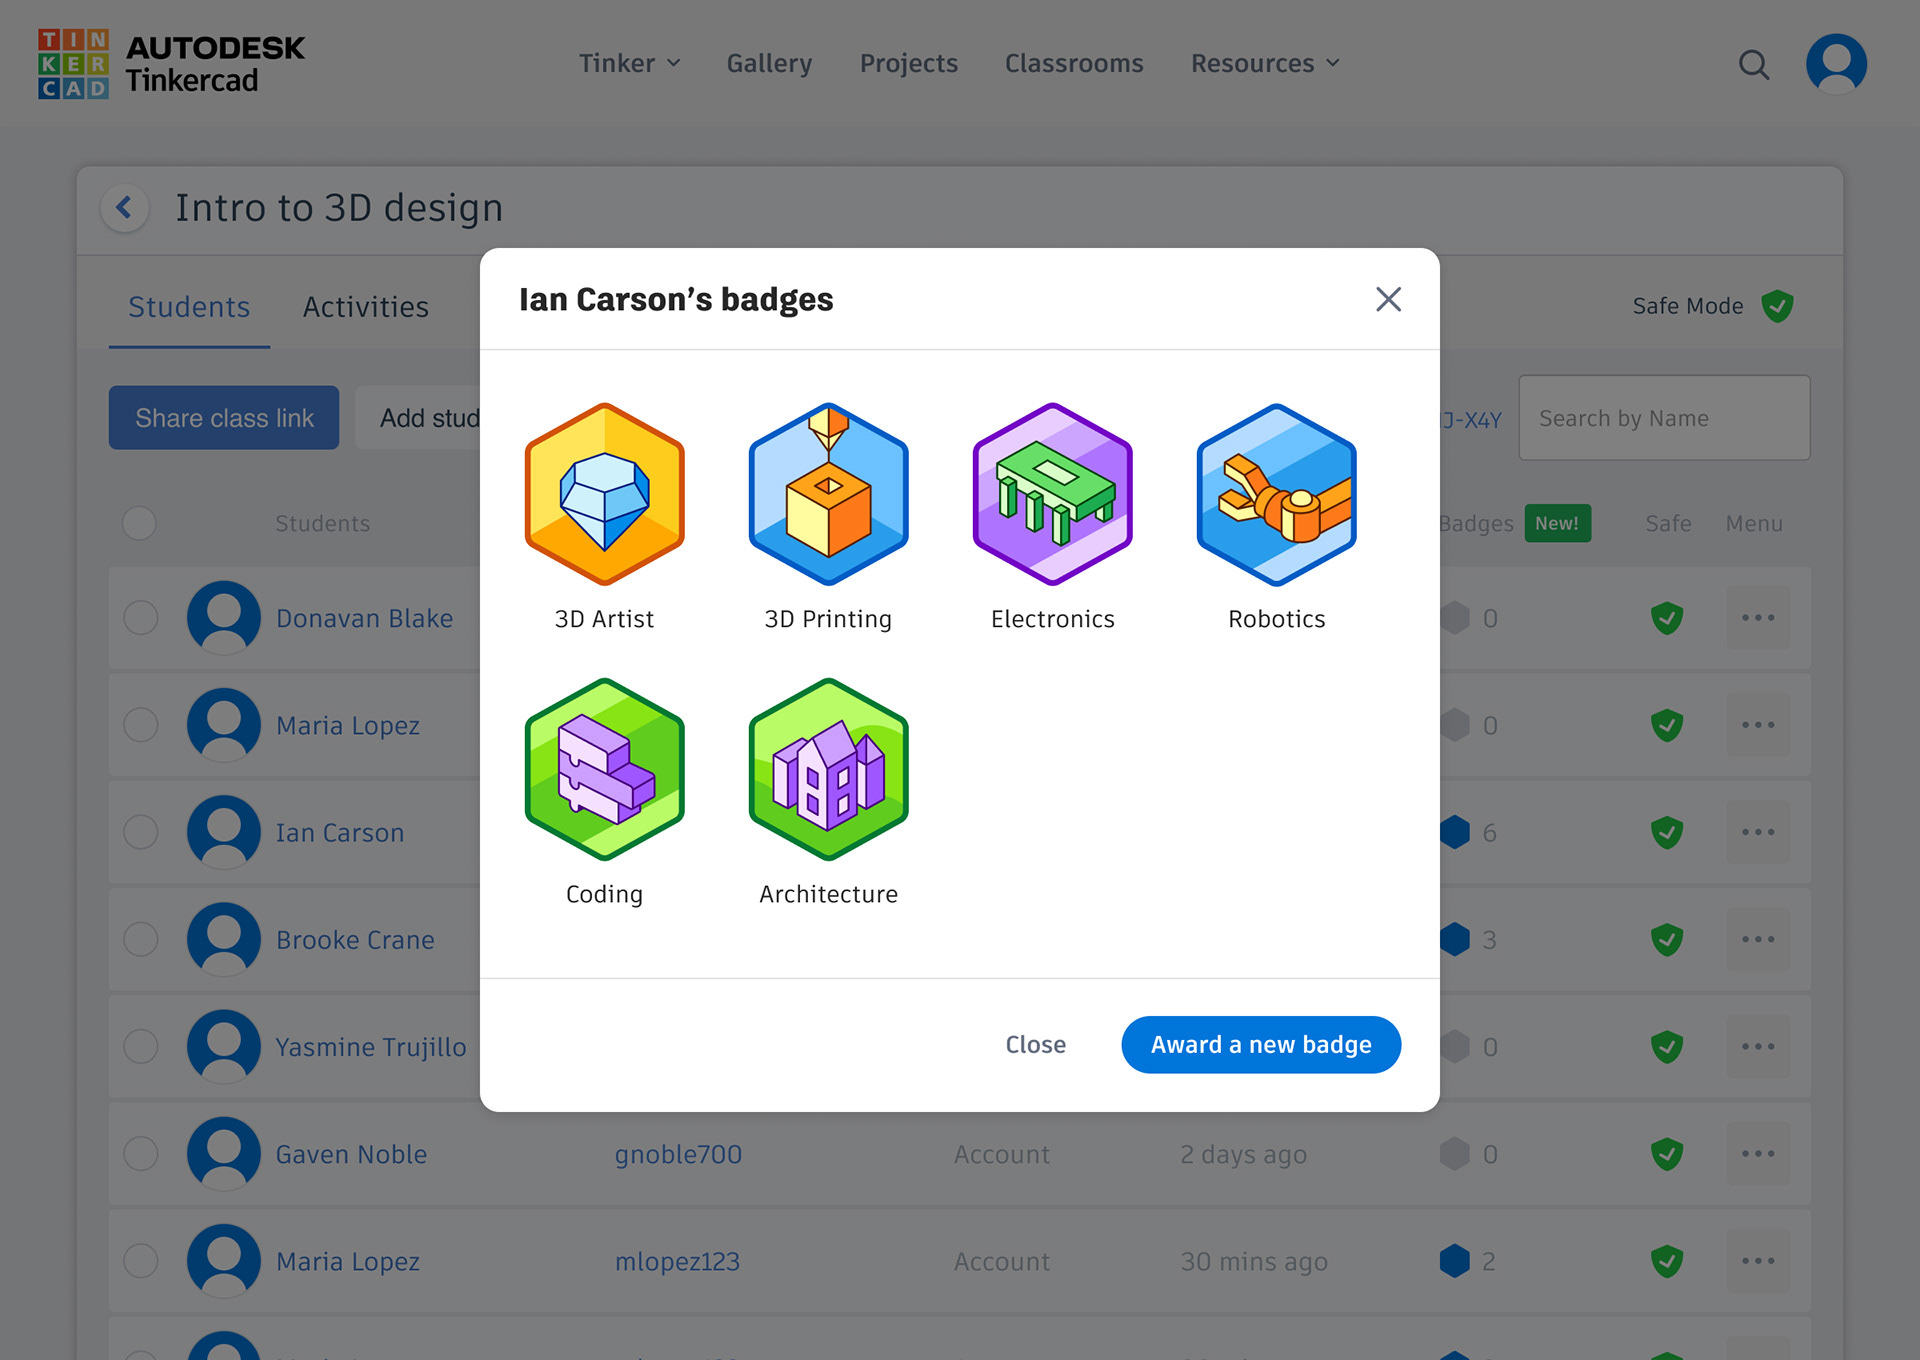Click the 3D Artist badge icon
This screenshot has height=1360, width=1920.
pyautogui.click(x=604, y=494)
